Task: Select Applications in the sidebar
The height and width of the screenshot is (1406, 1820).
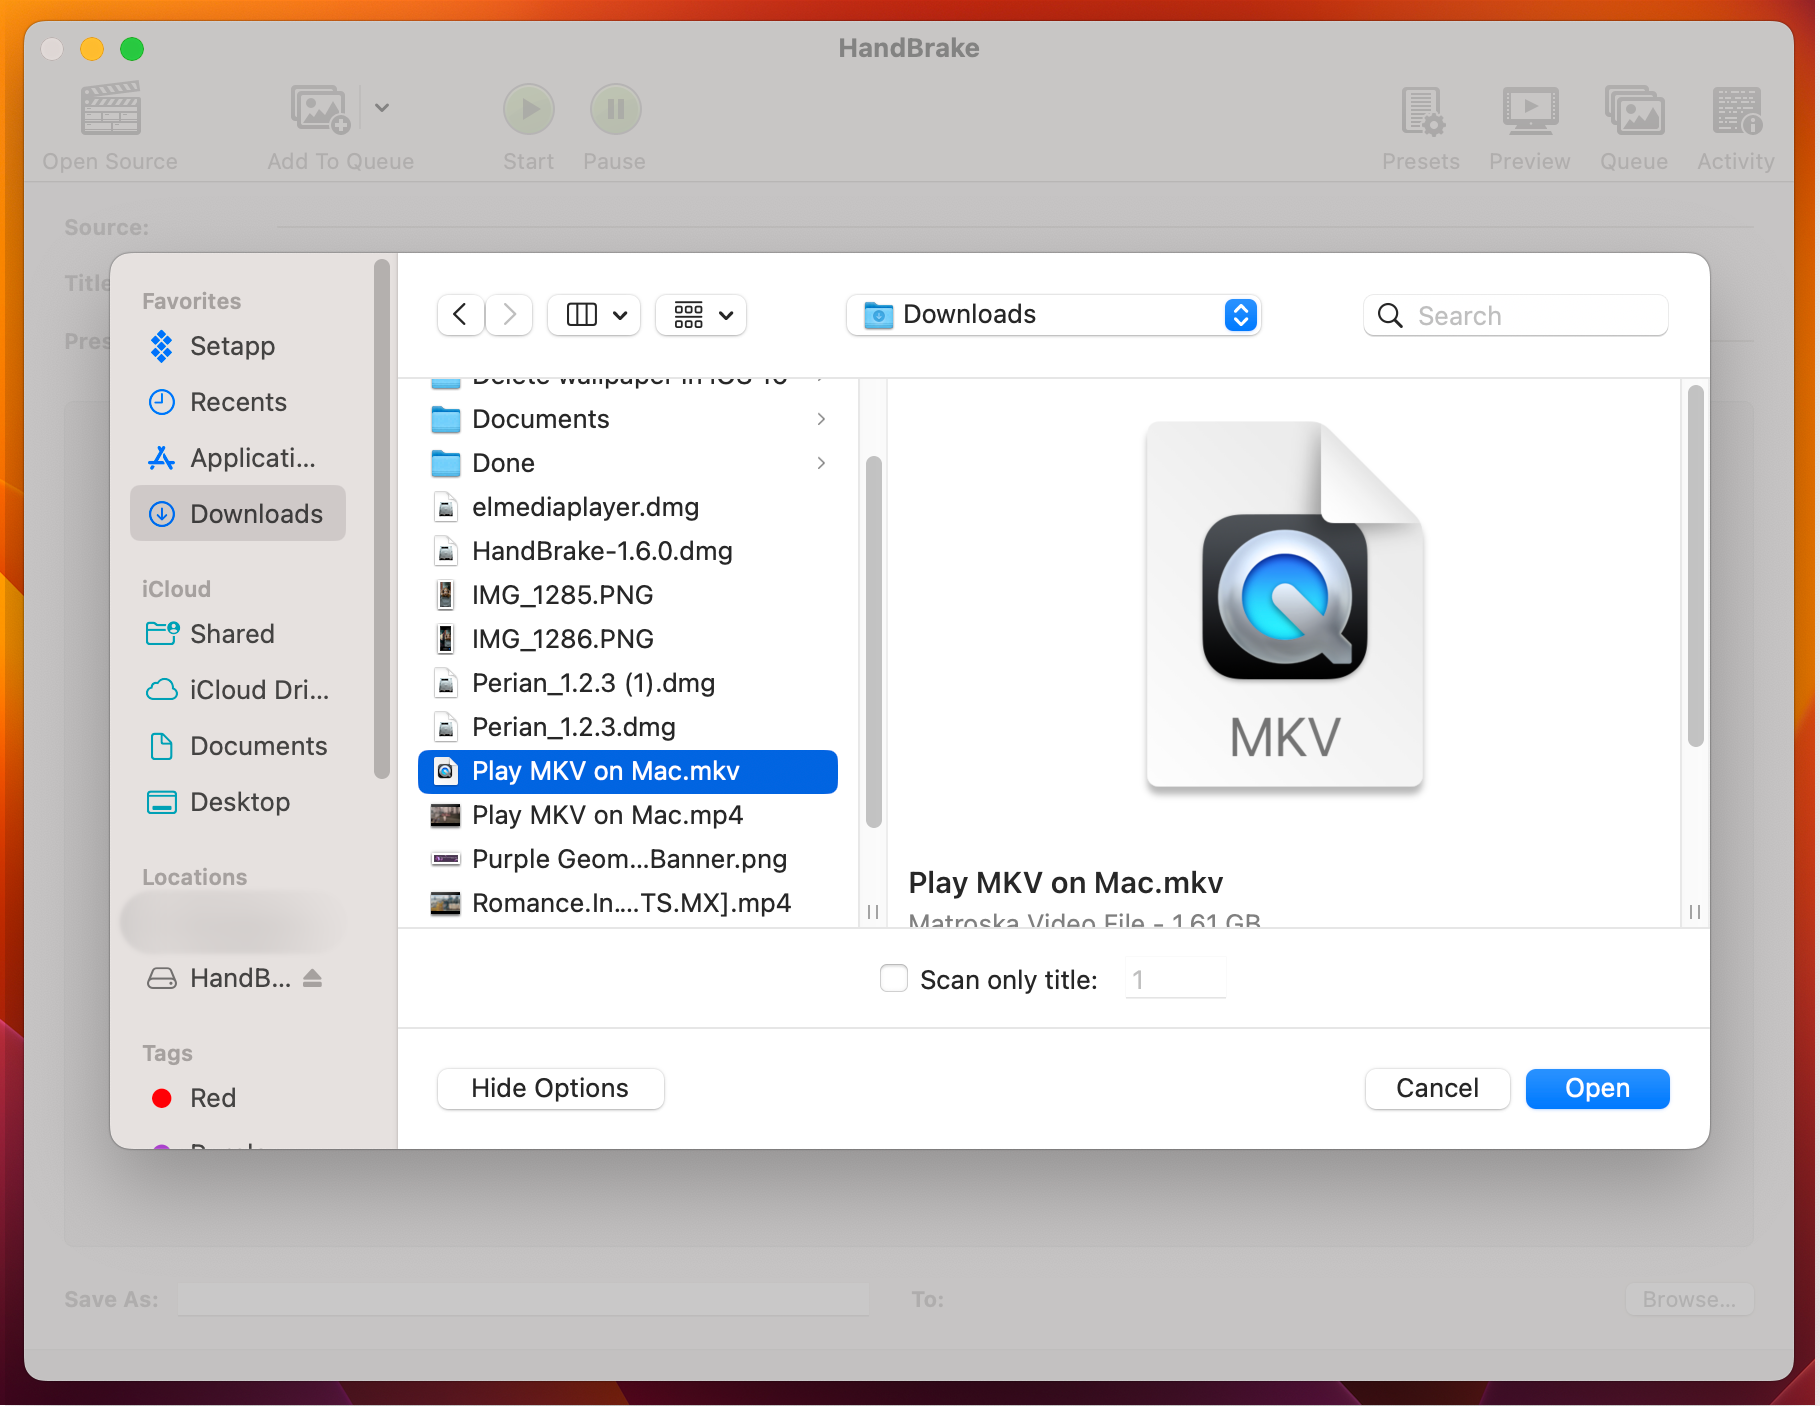Action: coord(238,458)
